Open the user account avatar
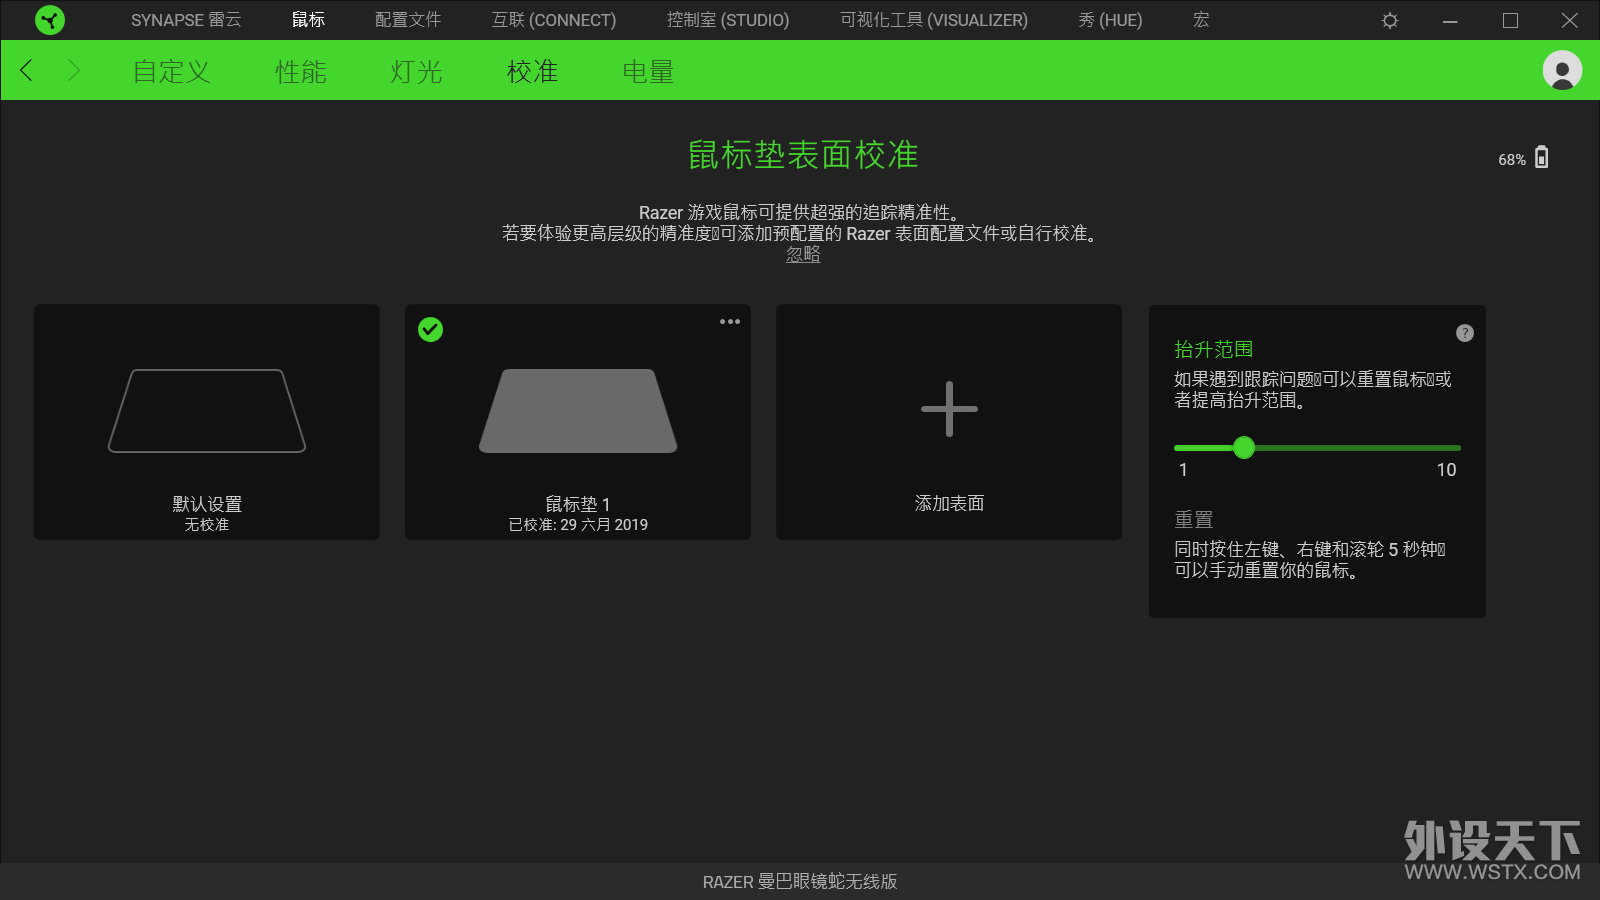 (1562, 70)
